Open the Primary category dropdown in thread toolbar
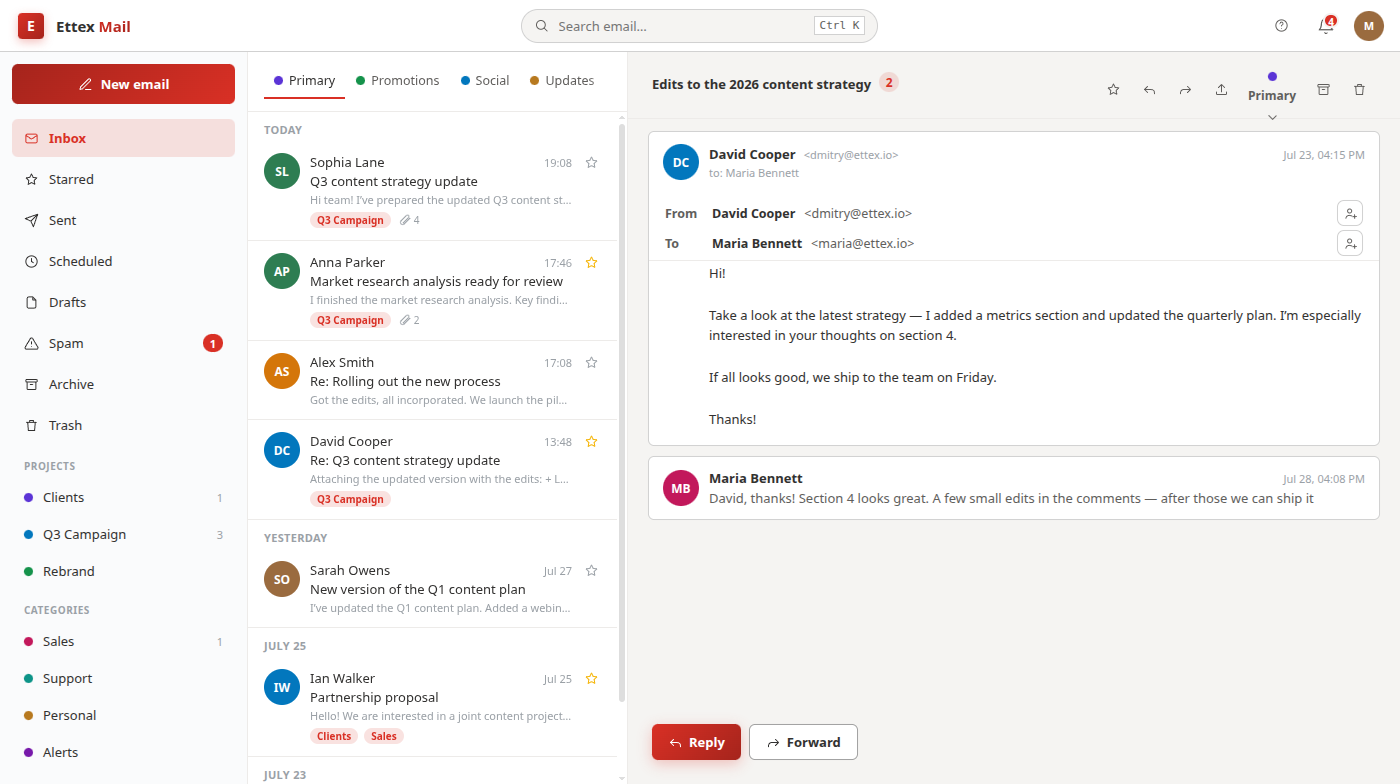The image size is (1400, 784). click(x=1272, y=96)
